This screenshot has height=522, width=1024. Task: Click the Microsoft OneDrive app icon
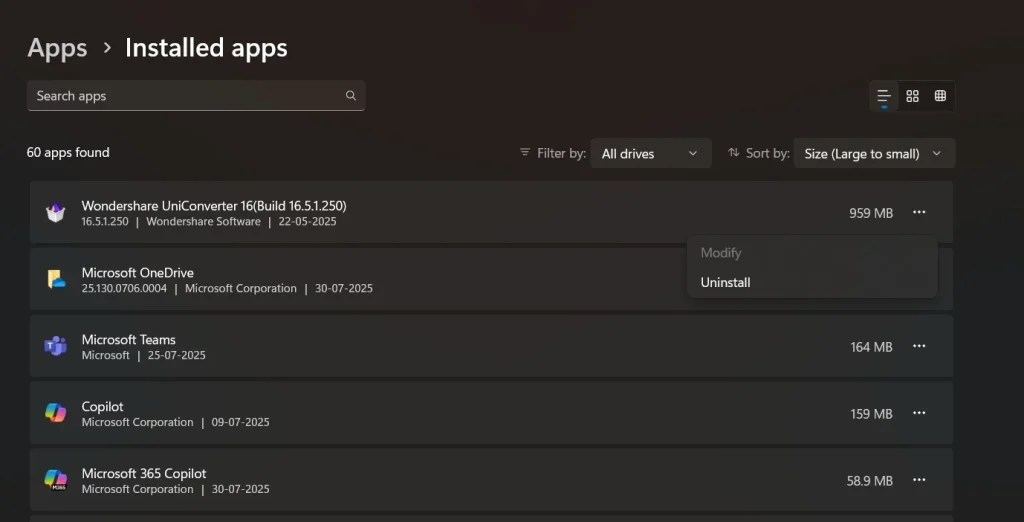pyautogui.click(x=56, y=280)
